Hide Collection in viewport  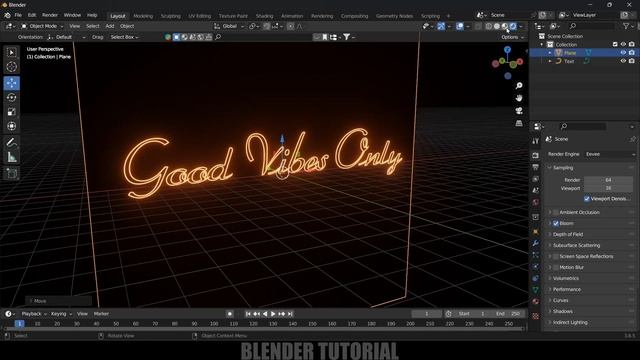click(623, 44)
